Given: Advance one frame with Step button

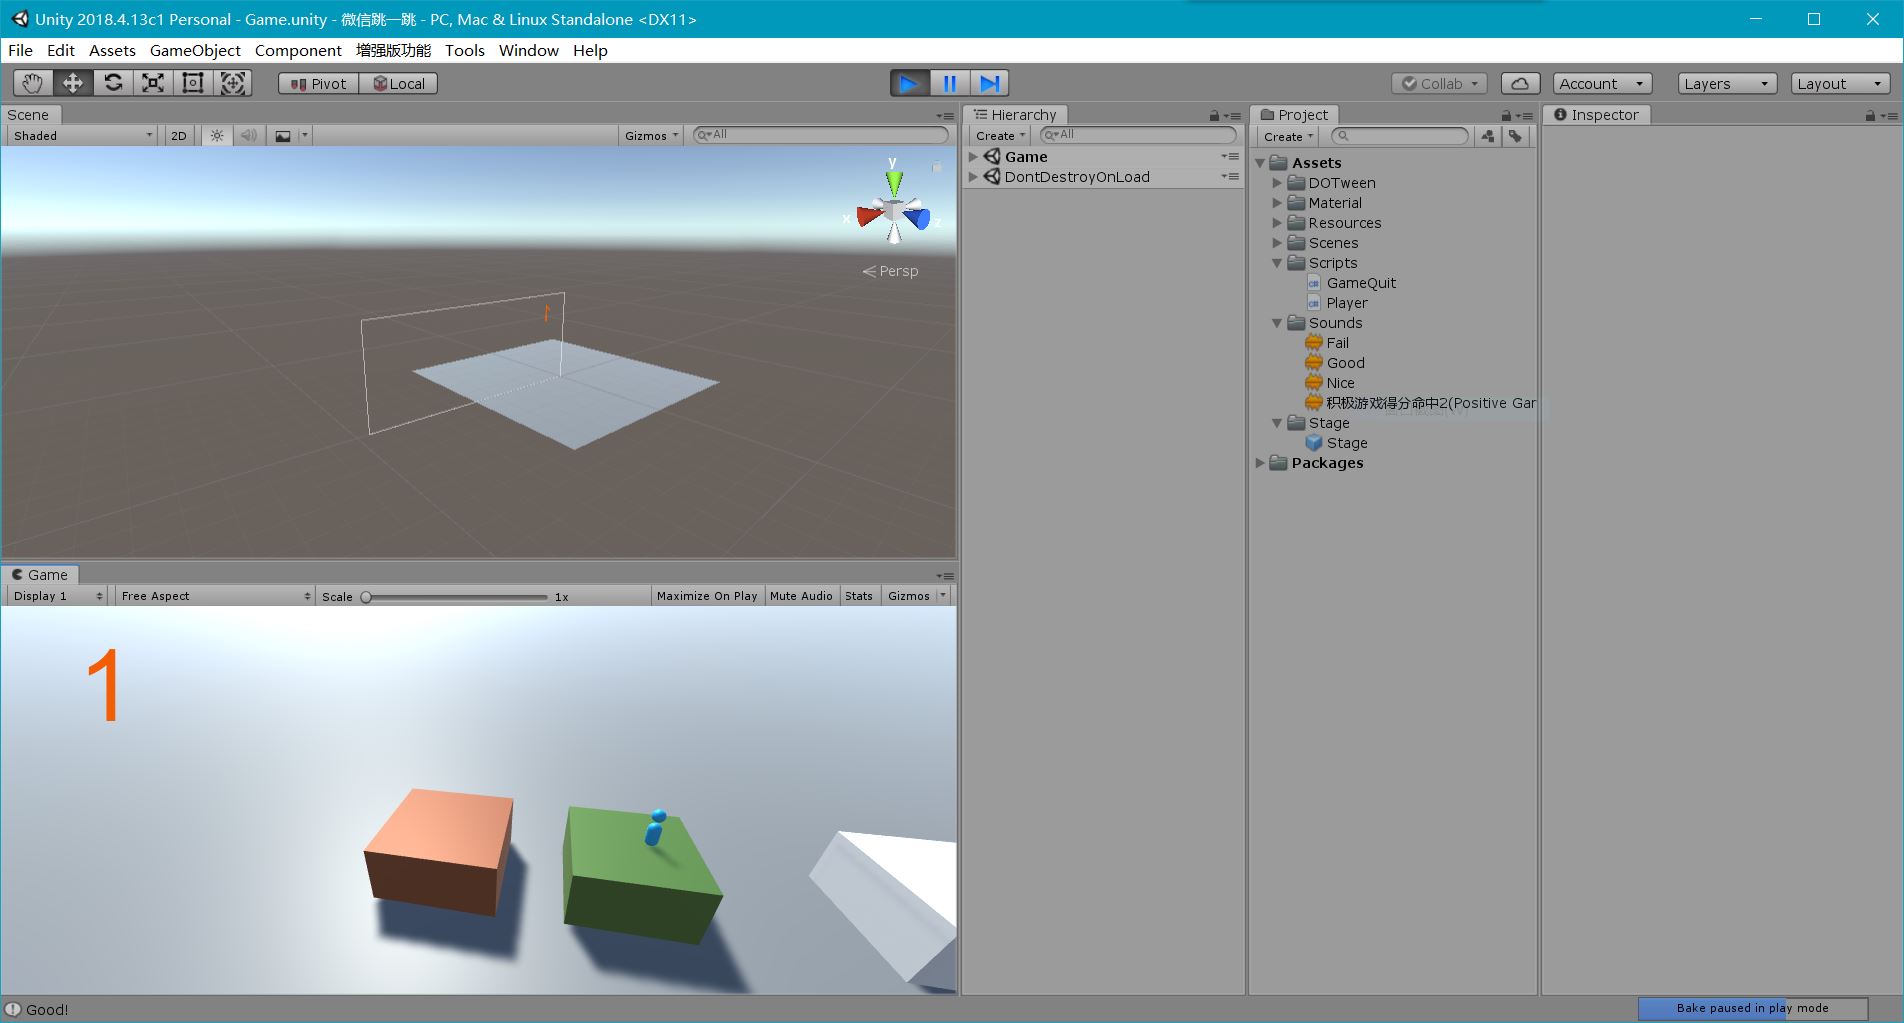Looking at the screenshot, I should (x=989, y=83).
